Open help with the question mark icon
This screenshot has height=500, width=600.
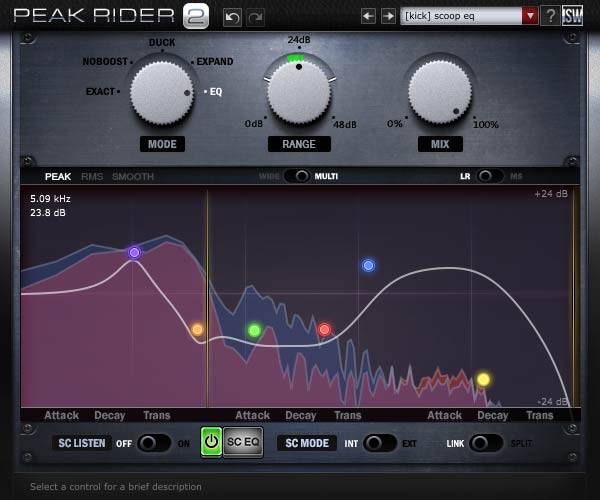pos(551,16)
